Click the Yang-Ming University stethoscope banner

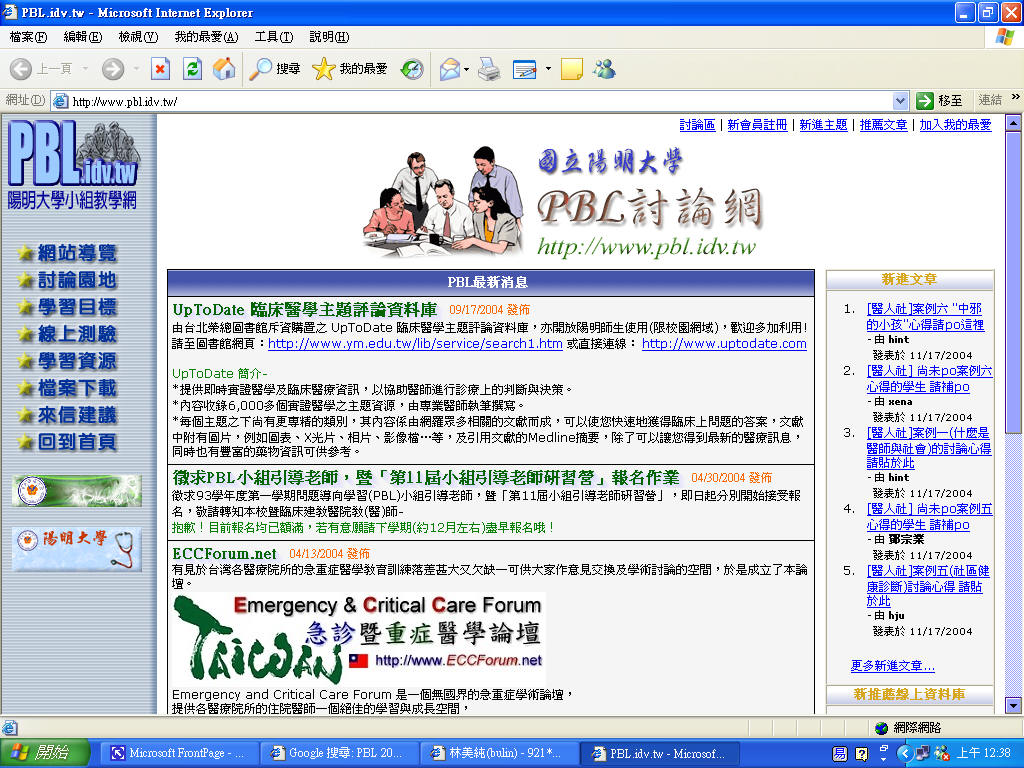[77, 549]
